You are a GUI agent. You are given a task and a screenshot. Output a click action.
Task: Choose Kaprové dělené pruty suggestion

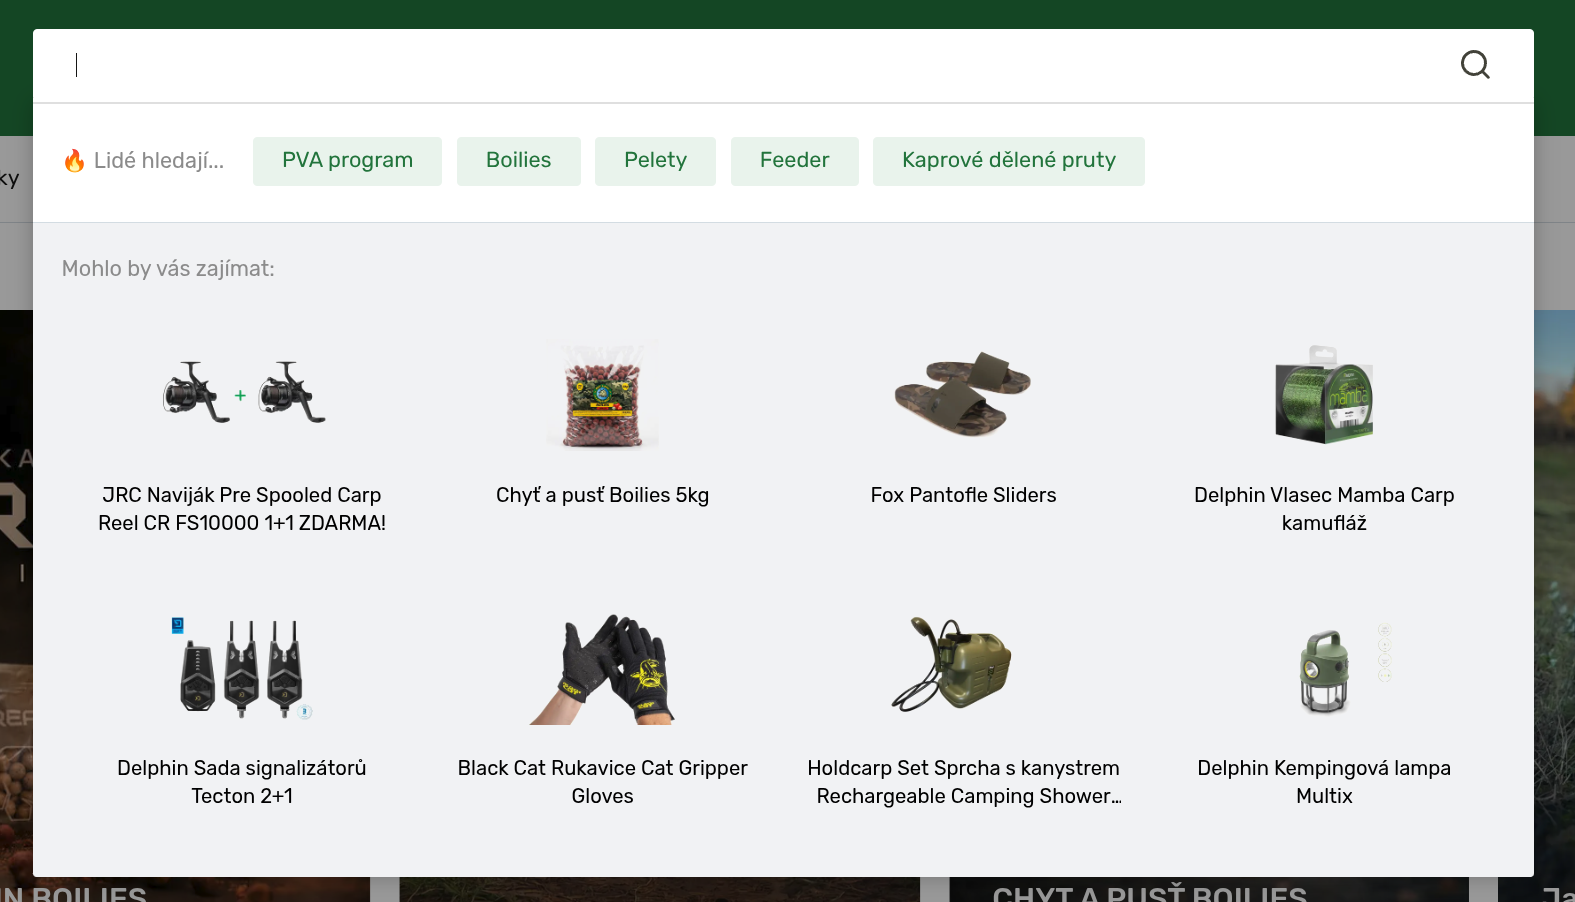point(1008,161)
